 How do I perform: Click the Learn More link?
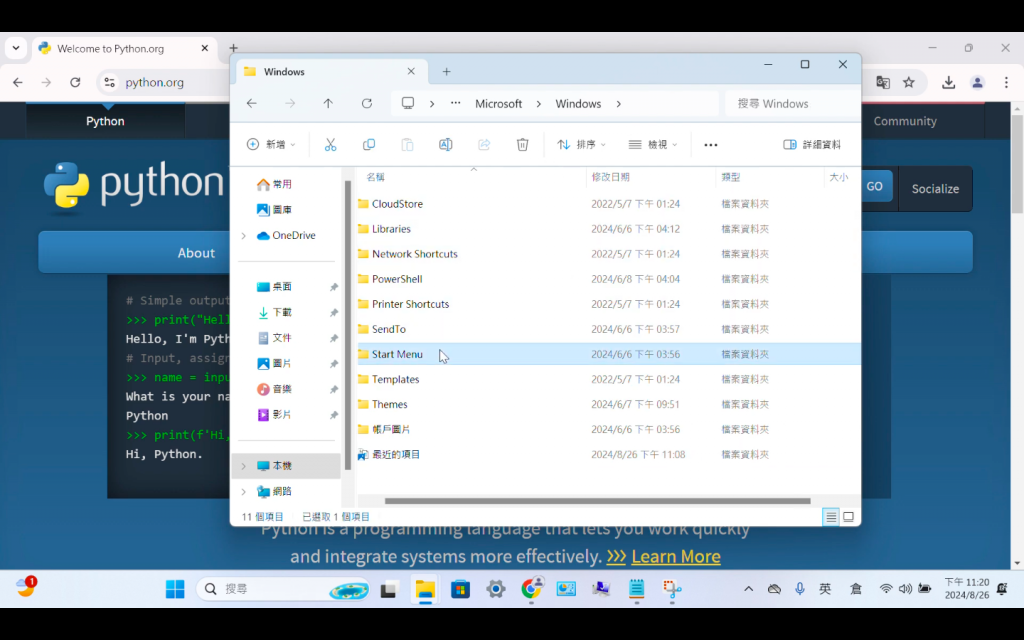tap(676, 556)
